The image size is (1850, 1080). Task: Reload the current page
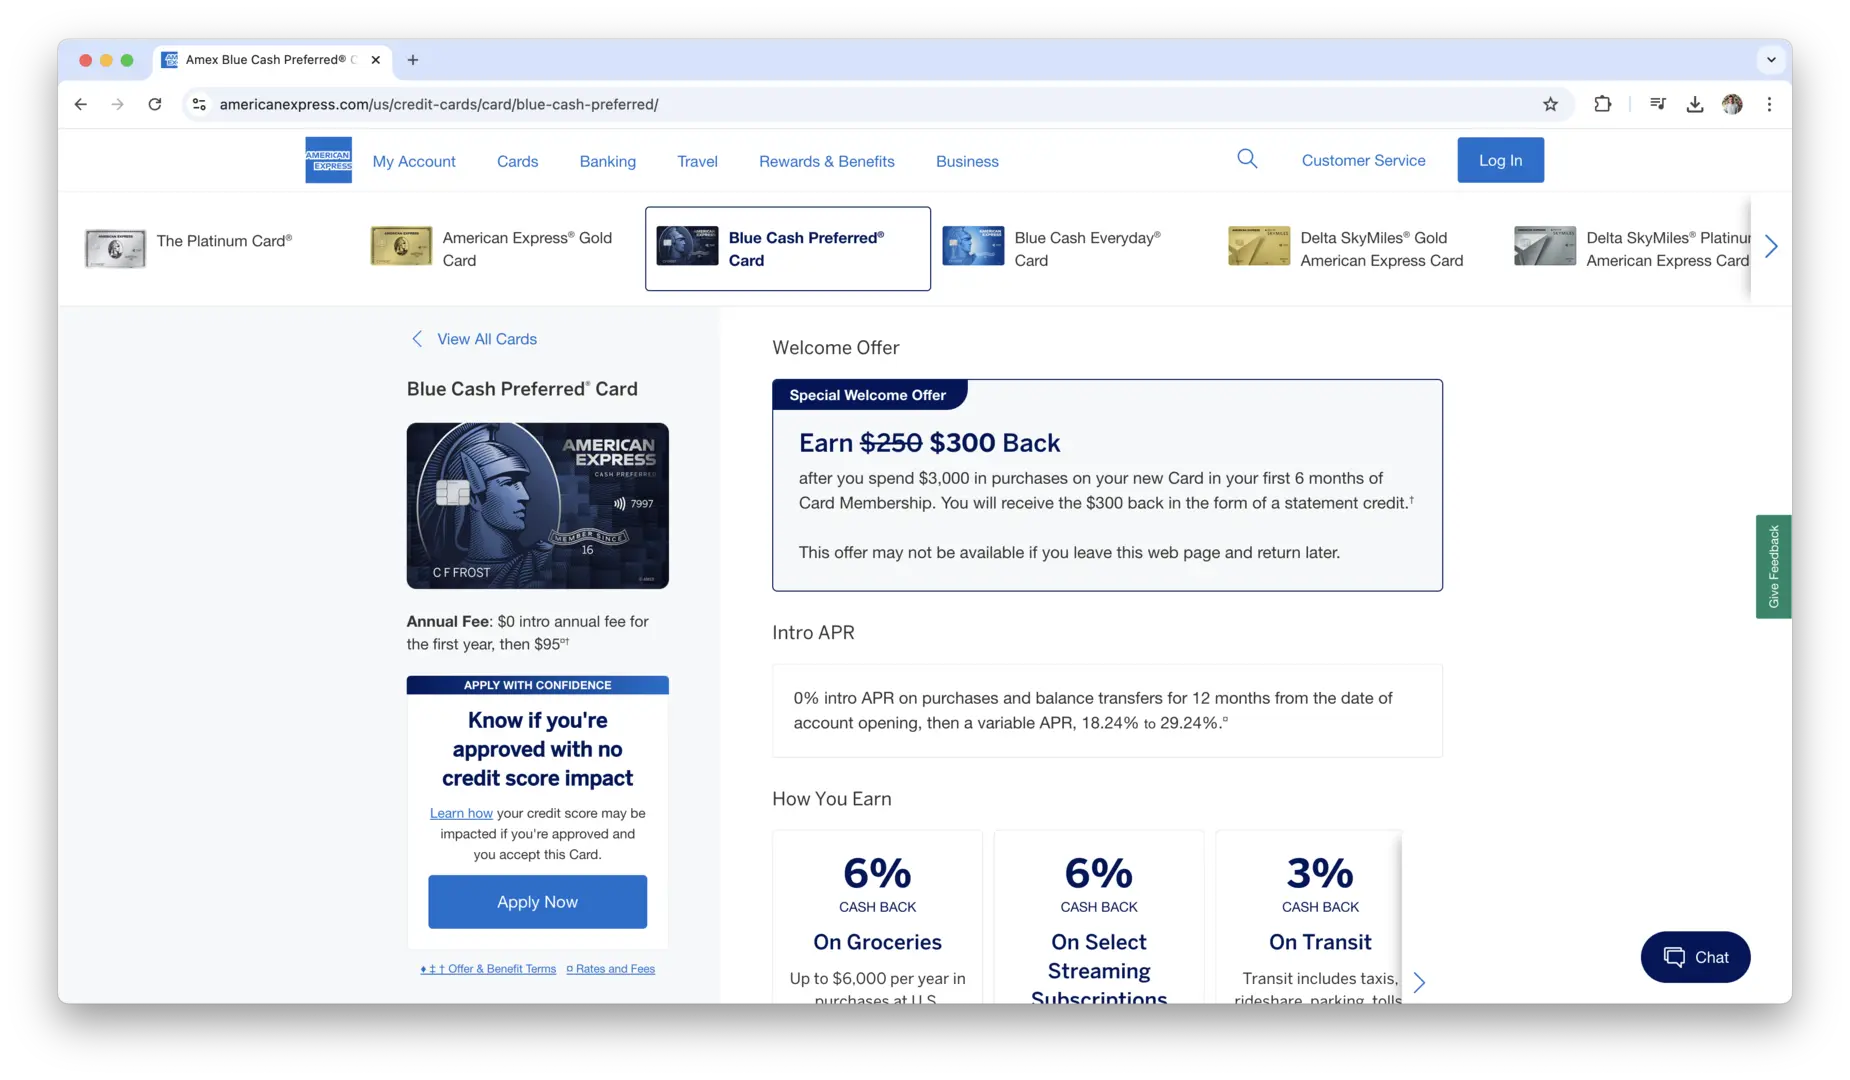click(155, 104)
